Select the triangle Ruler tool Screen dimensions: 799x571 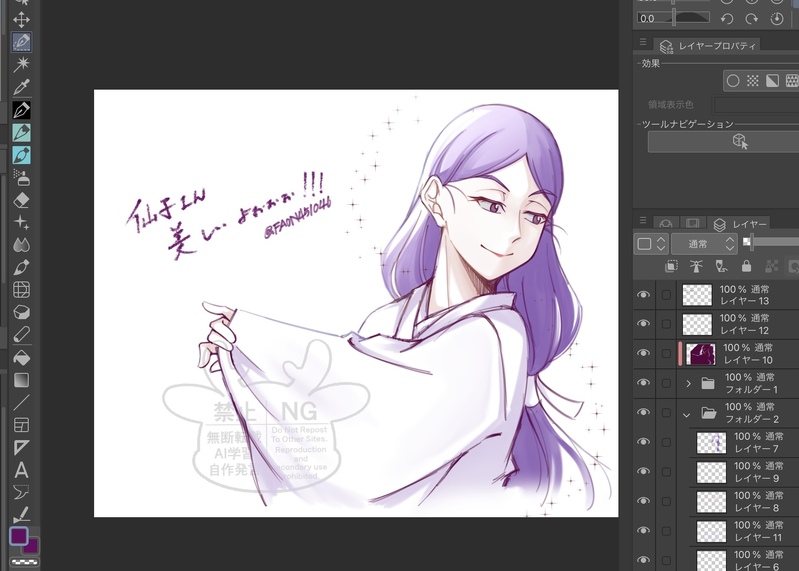click(x=21, y=447)
